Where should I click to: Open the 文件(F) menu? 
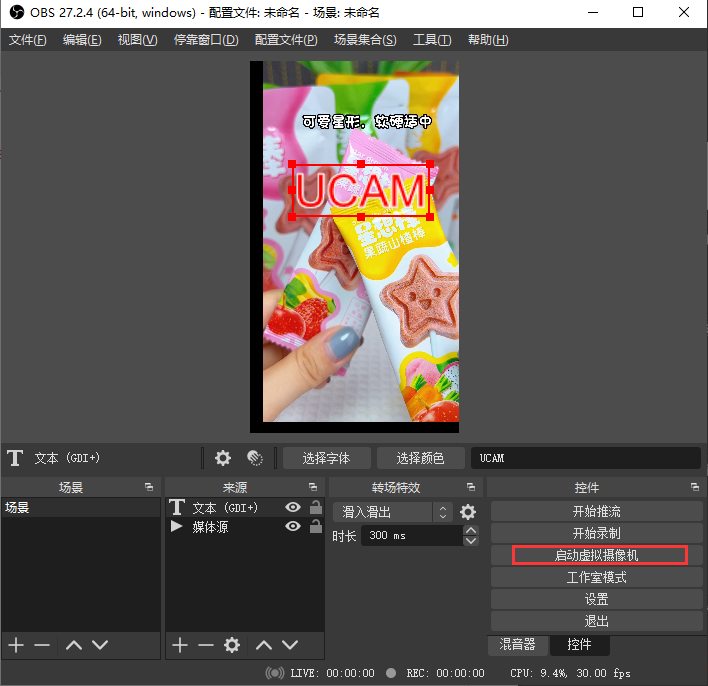(x=28, y=40)
